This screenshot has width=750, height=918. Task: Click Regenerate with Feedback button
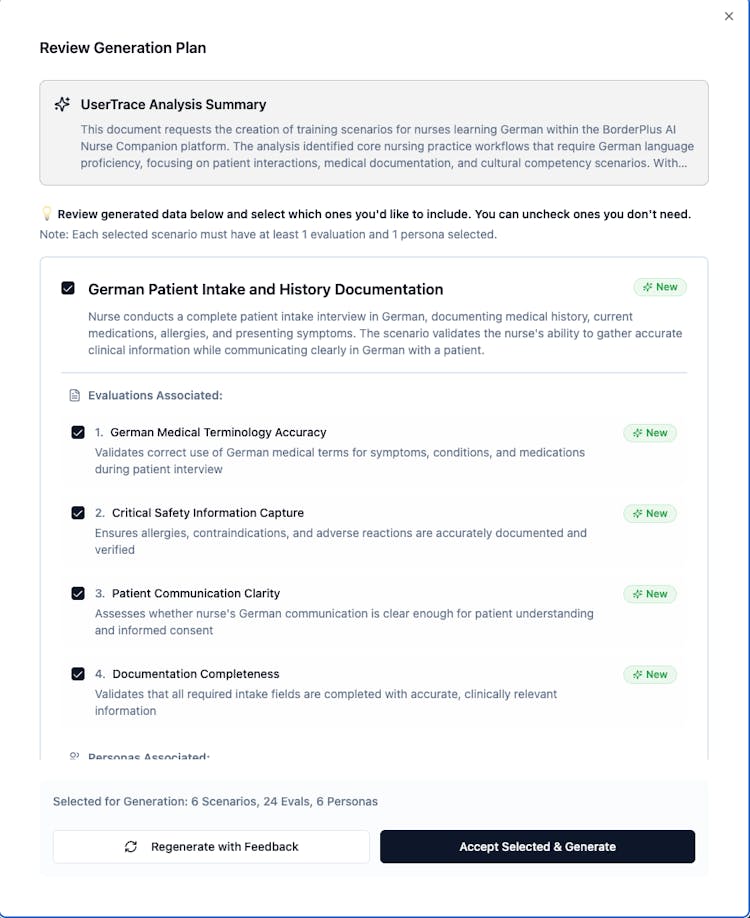[x=211, y=846]
